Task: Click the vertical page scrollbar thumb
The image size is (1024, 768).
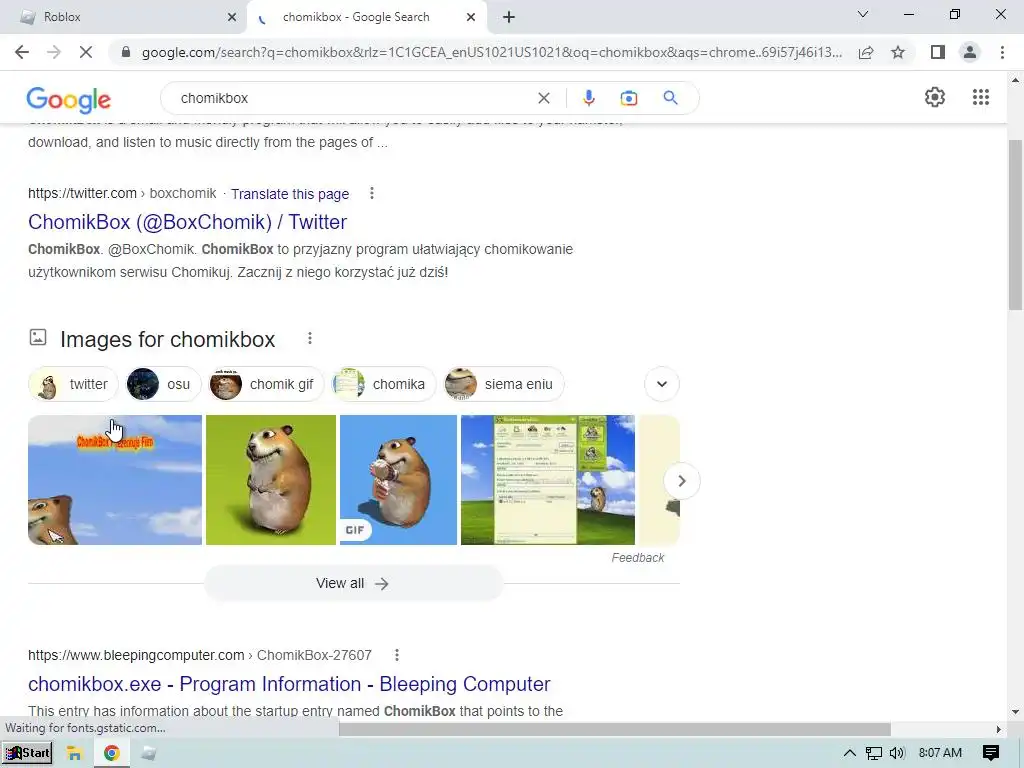Action: pos(1015,225)
